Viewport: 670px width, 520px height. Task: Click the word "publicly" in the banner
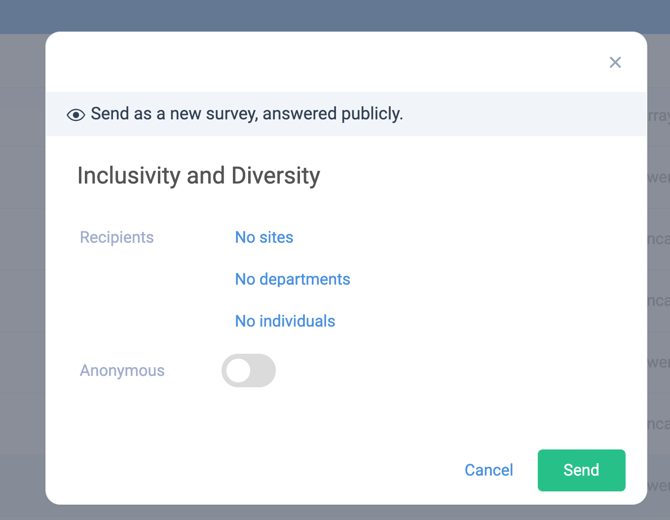366,114
